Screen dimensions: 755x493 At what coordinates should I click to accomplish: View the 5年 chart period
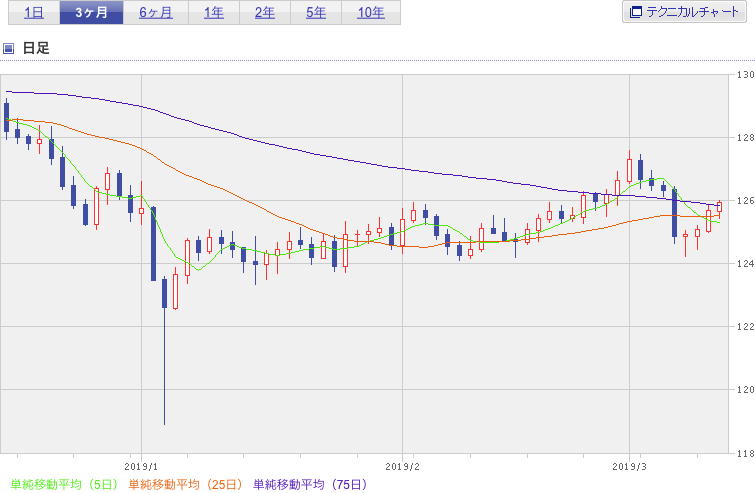316,13
